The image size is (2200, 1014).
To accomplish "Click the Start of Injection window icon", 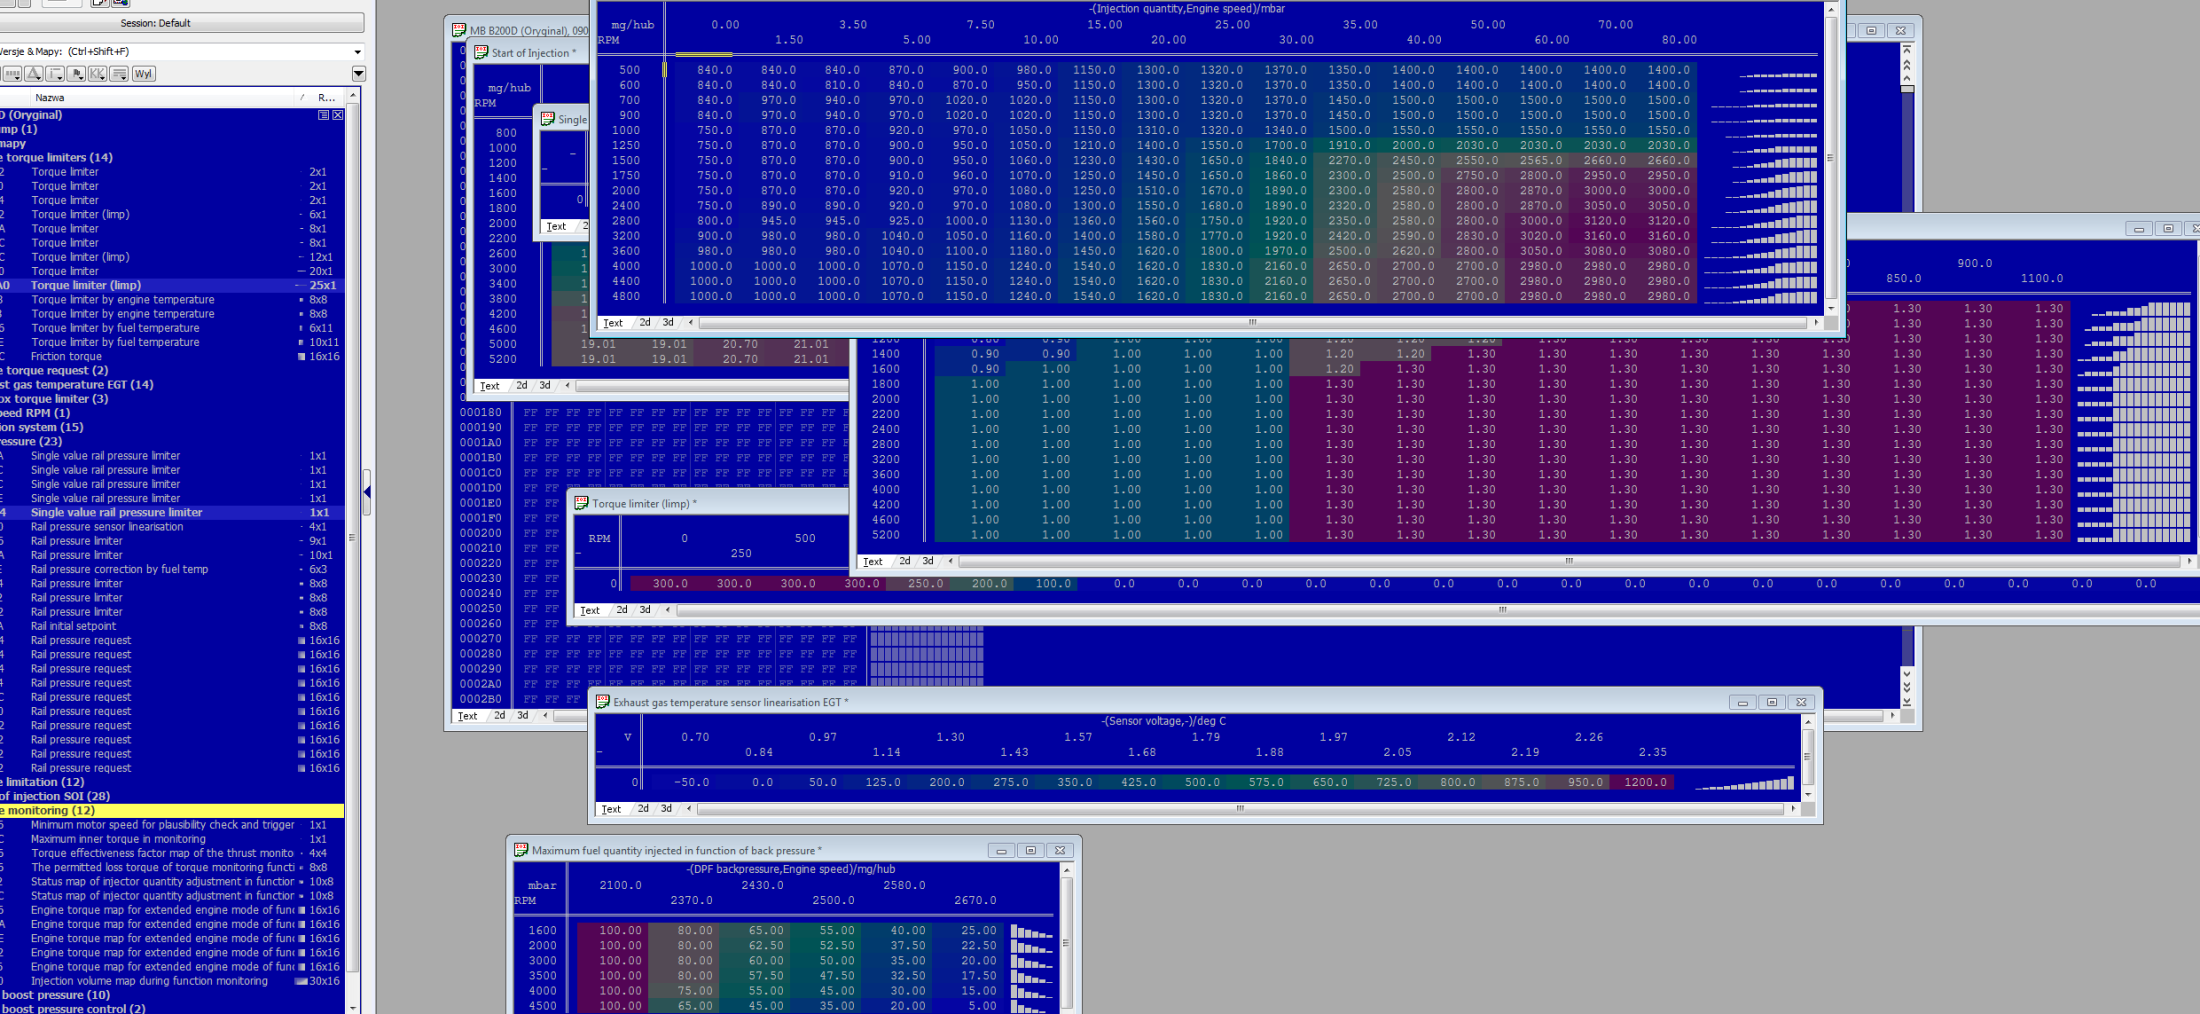I will [x=481, y=52].
